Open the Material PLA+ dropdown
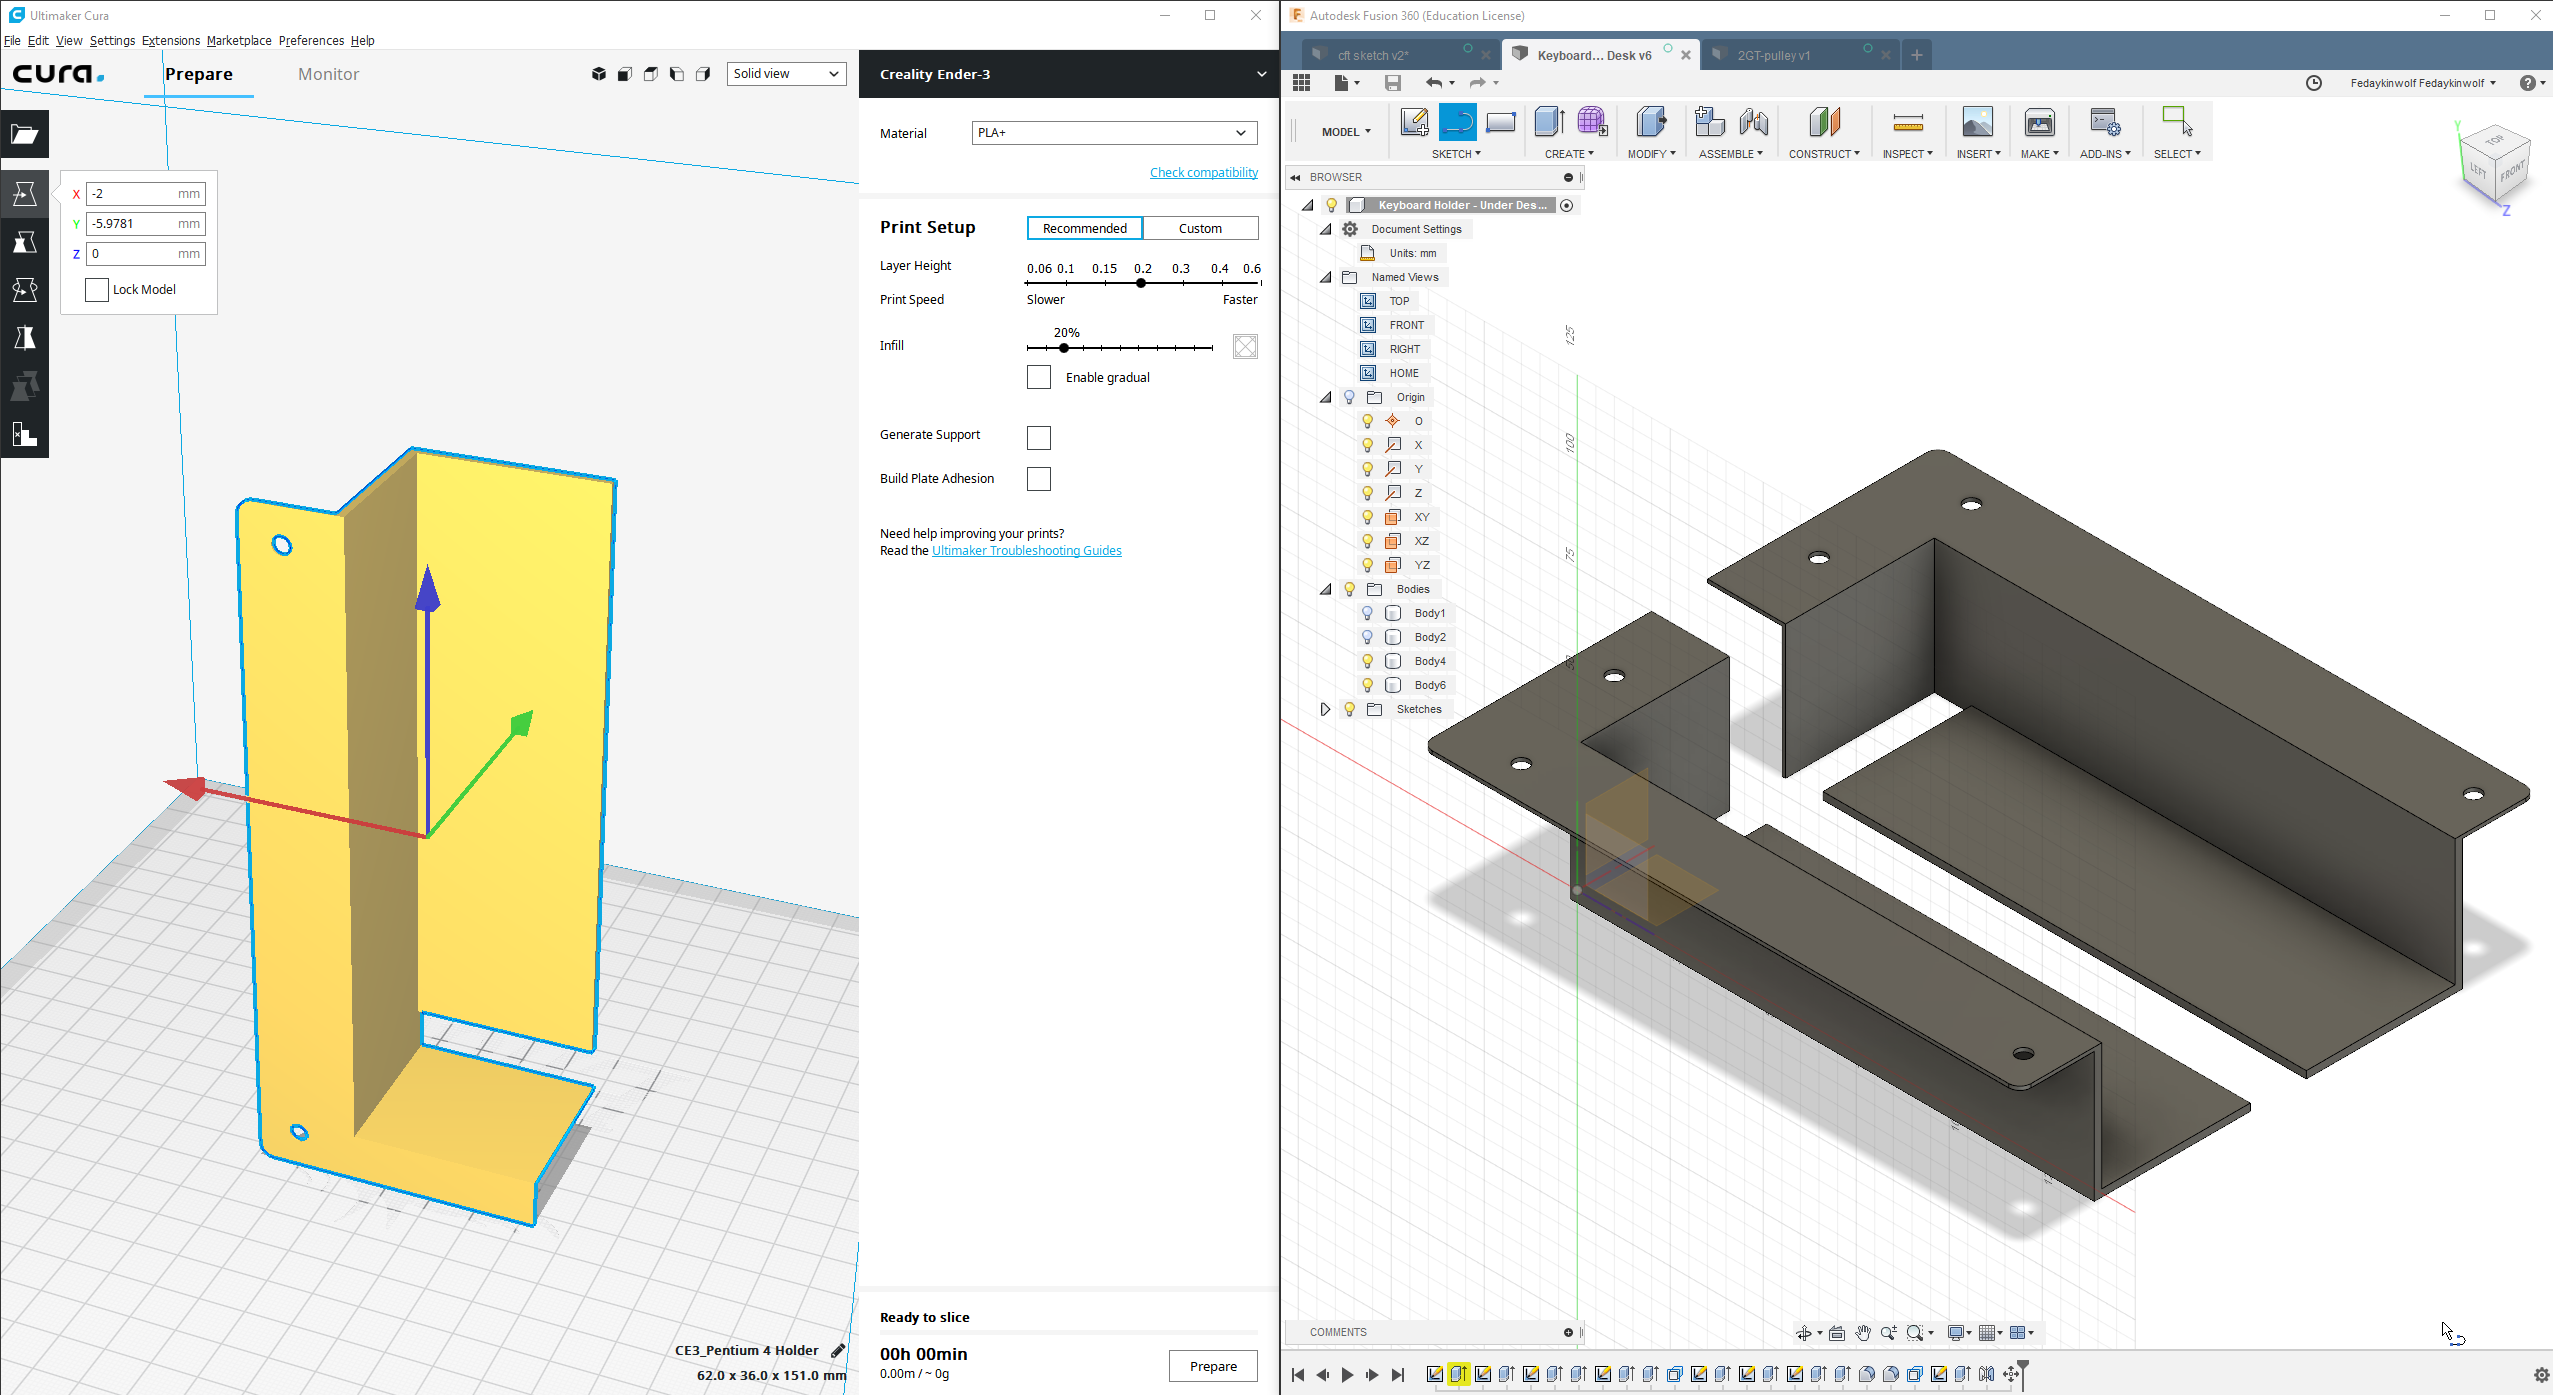The height and width of the screenshot is (1395, 2553). [x=1114, y=133]
